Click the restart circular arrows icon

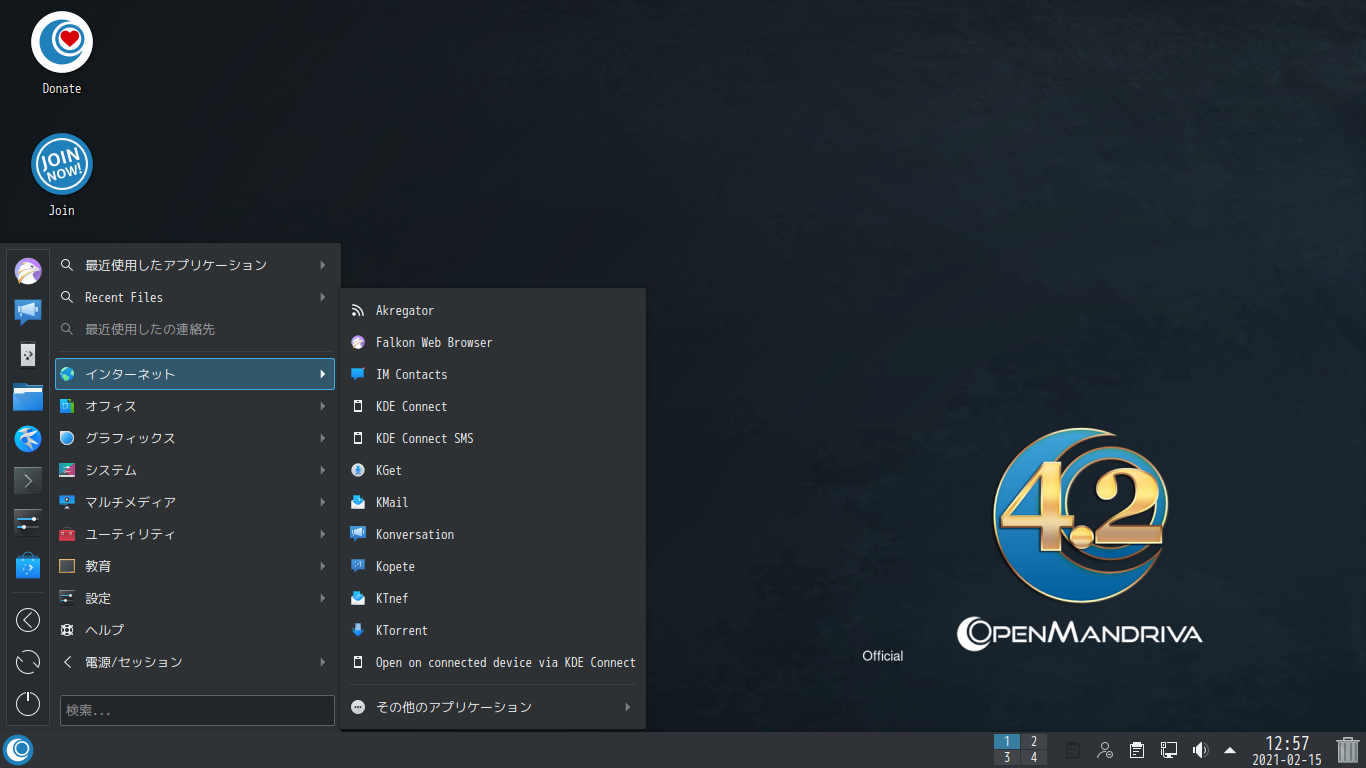pos(28,662)
